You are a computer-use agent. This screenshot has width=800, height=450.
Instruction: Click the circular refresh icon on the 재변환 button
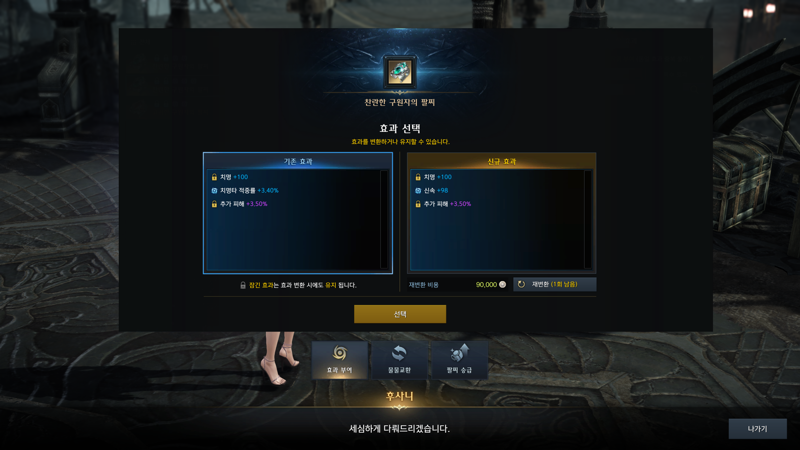[x=521, y=284]
